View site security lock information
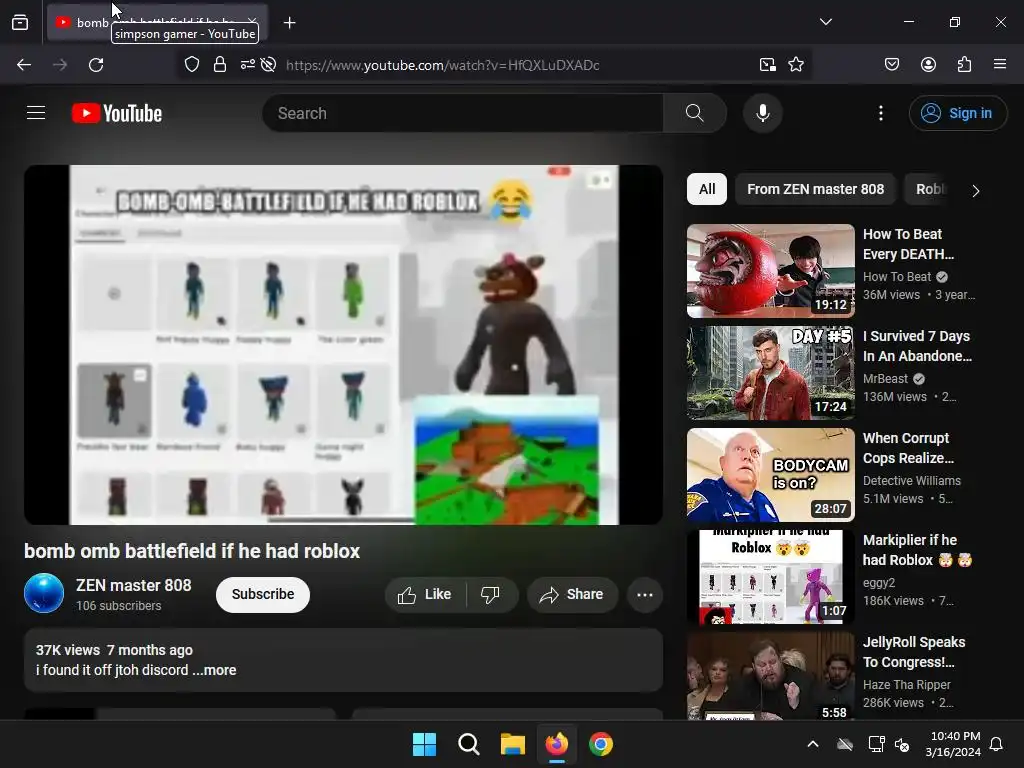The height and width of the screenshot is (768, 1024). coord(220,65)
